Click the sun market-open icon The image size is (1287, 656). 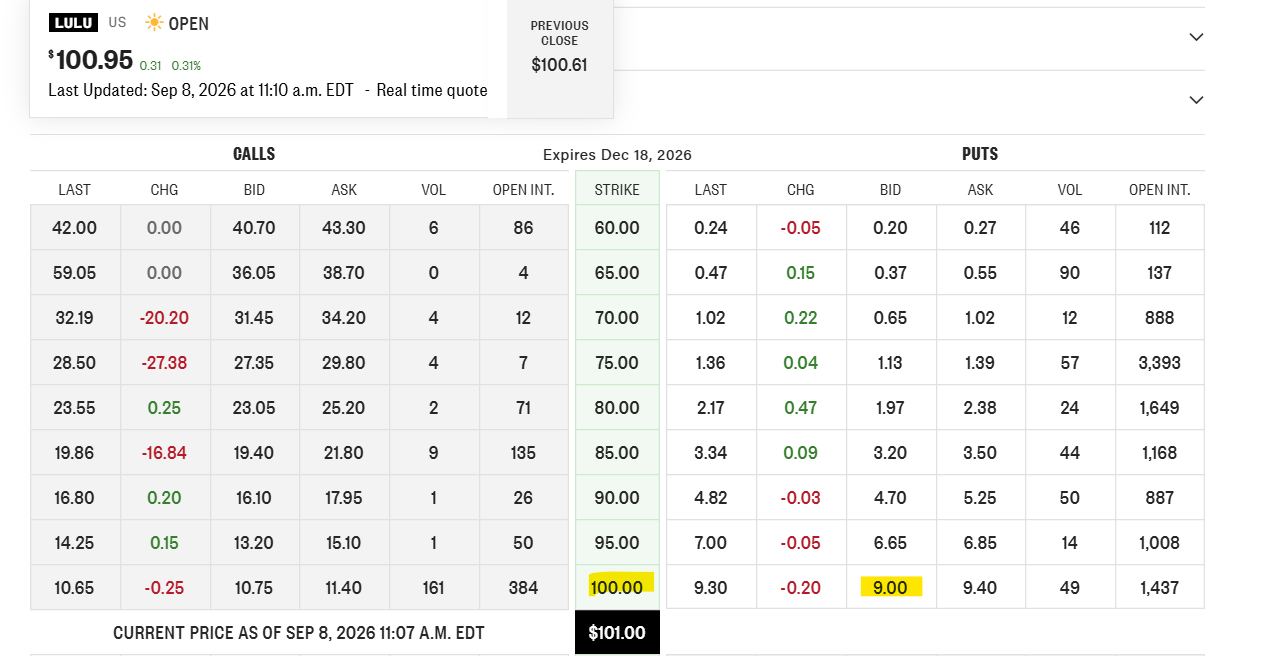pyautogui.click(x=154, y=23)
